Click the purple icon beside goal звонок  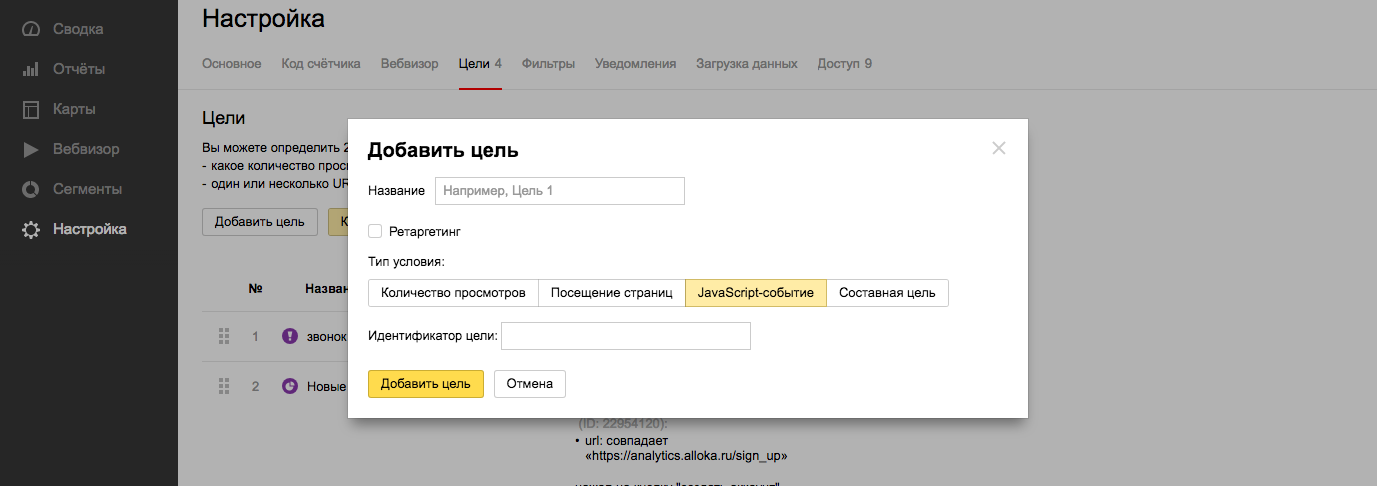(290, 336)
